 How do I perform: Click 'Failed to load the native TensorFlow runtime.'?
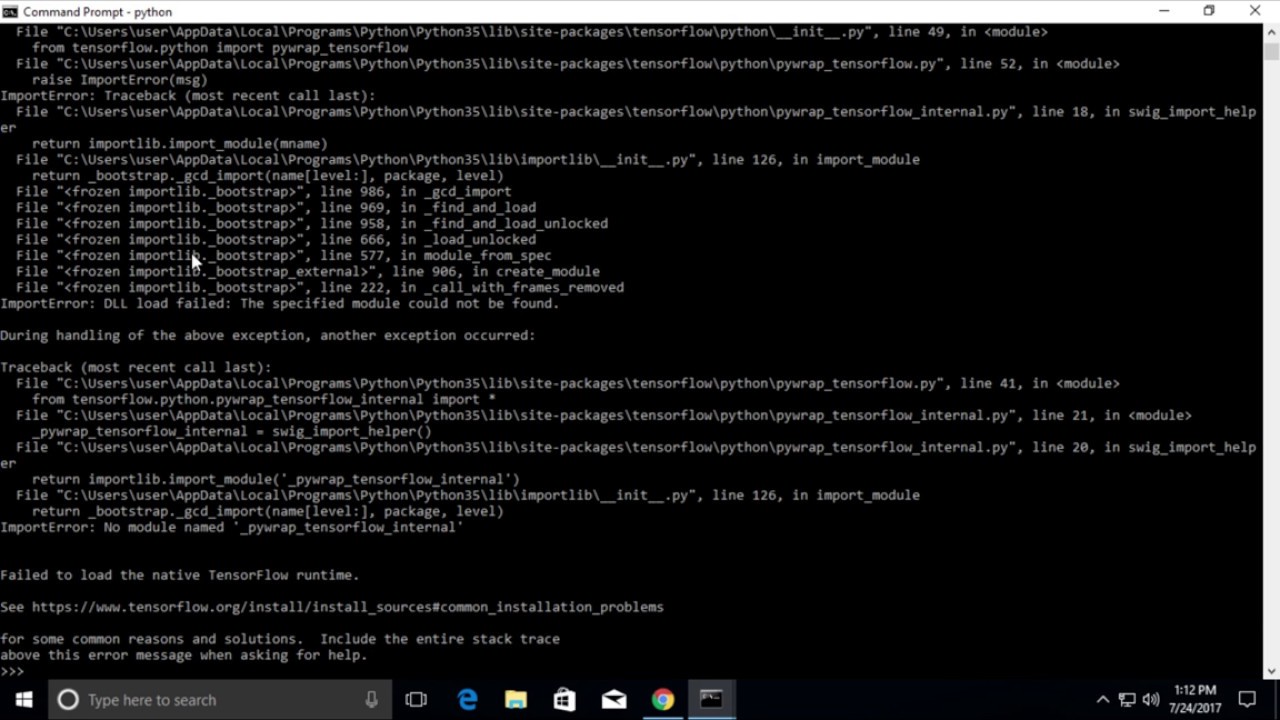coord(180,575)
